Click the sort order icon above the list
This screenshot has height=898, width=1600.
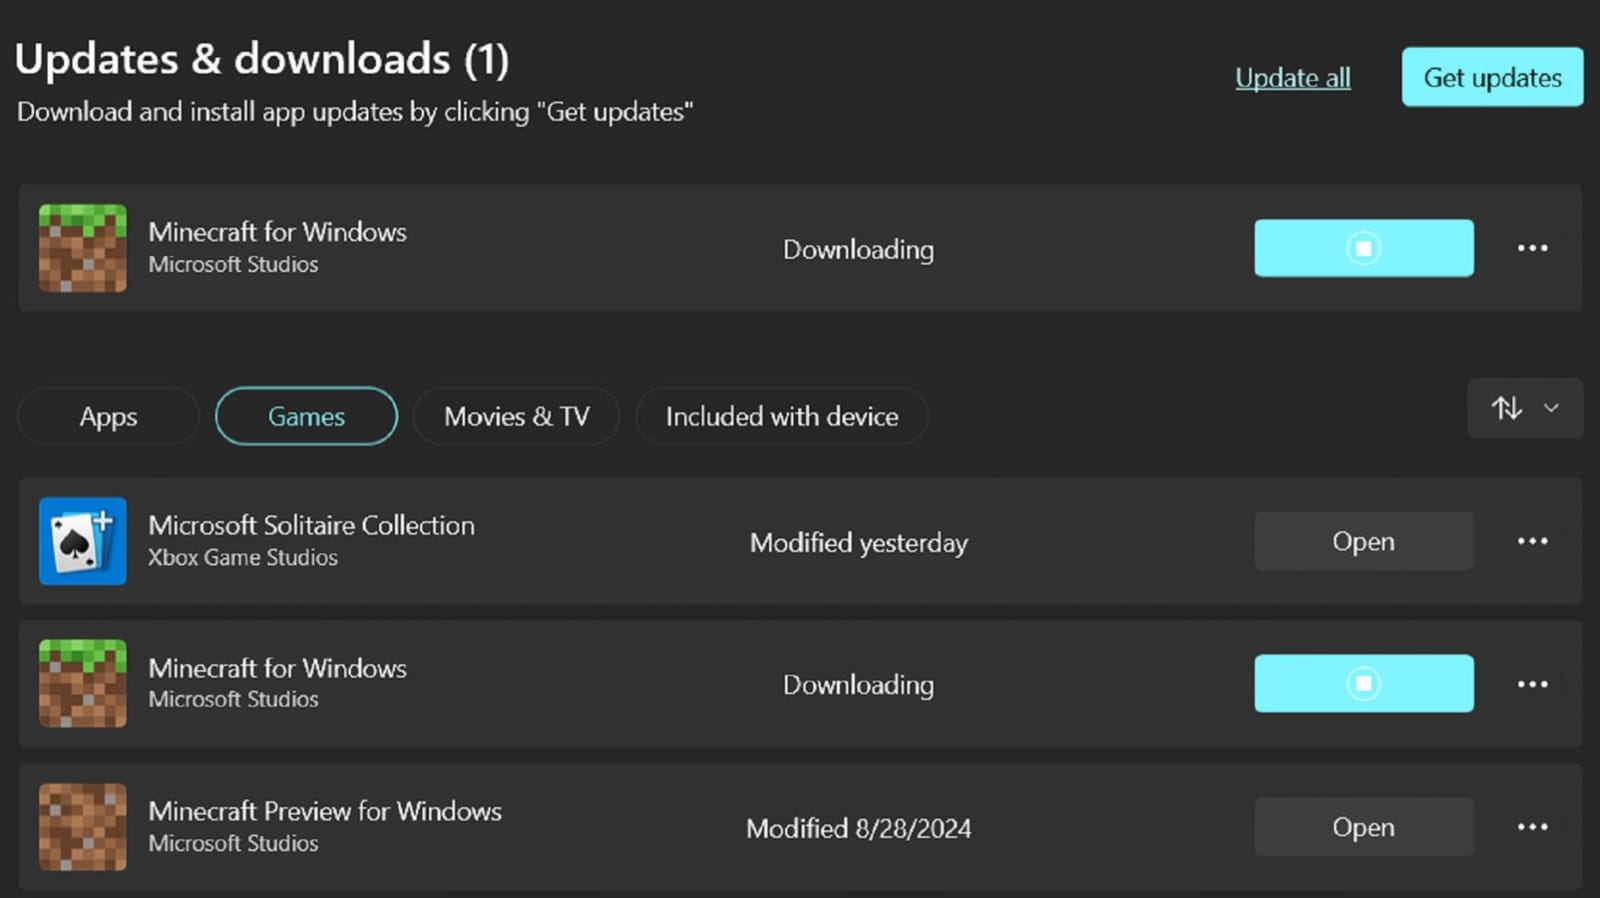pyautogui.click(x=1508, y=408)
